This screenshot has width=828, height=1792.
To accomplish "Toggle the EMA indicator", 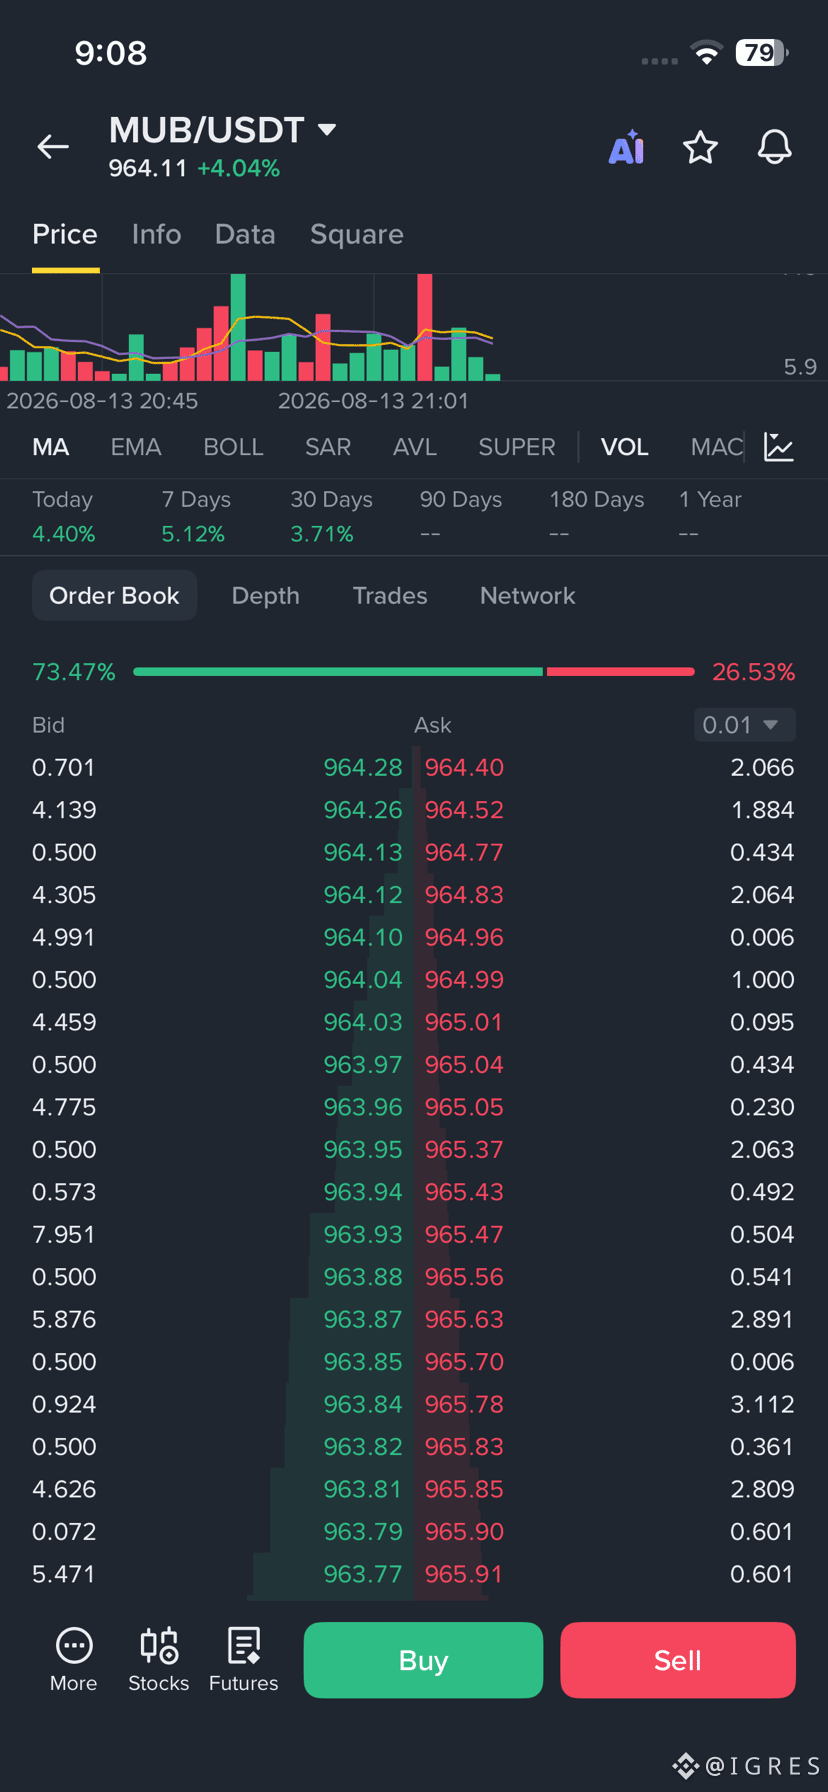I will pyautogui.click(x=136, y=447).
